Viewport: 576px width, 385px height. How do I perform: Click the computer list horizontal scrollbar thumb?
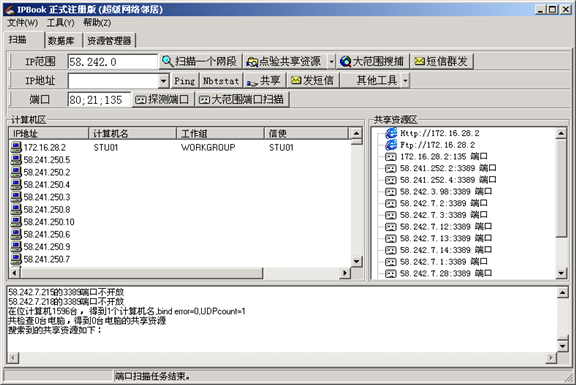[x=142, y=273]
